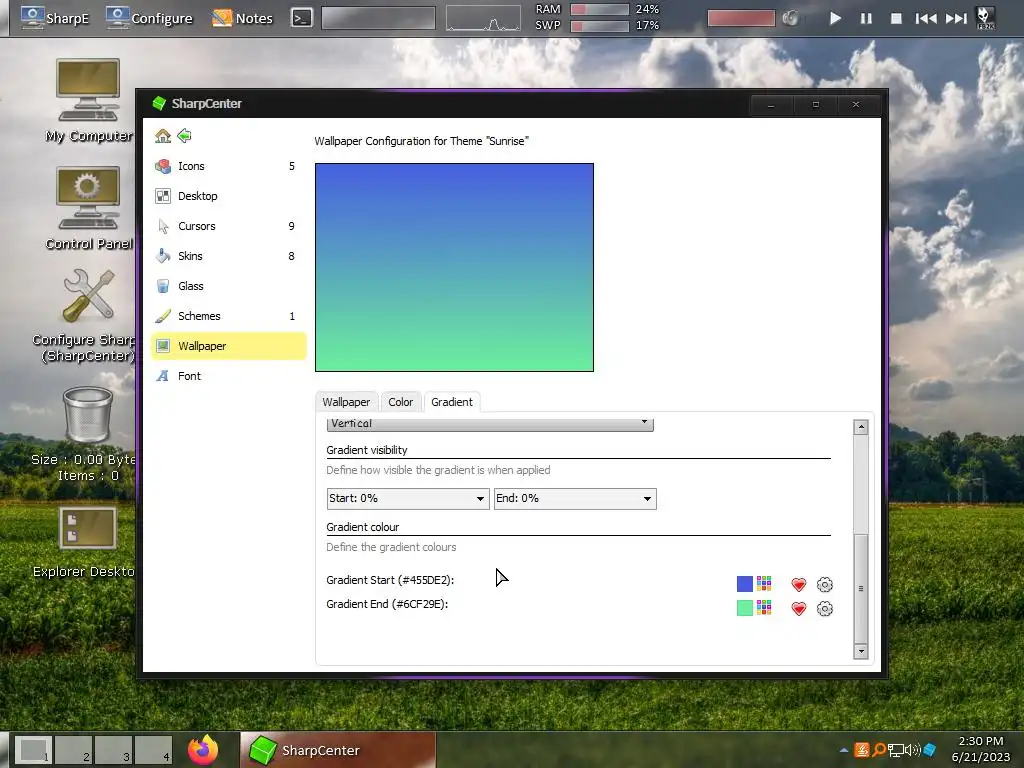Switch to virtual desktop 4

point(153,750)
